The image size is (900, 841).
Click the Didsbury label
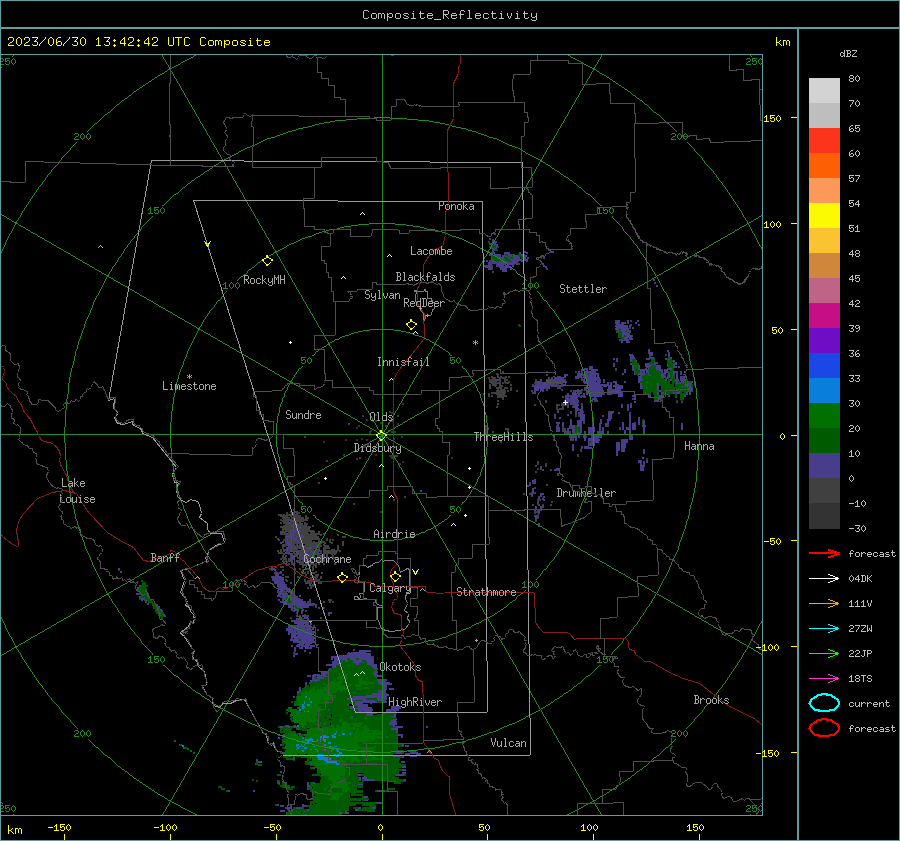tap(378, 448)
